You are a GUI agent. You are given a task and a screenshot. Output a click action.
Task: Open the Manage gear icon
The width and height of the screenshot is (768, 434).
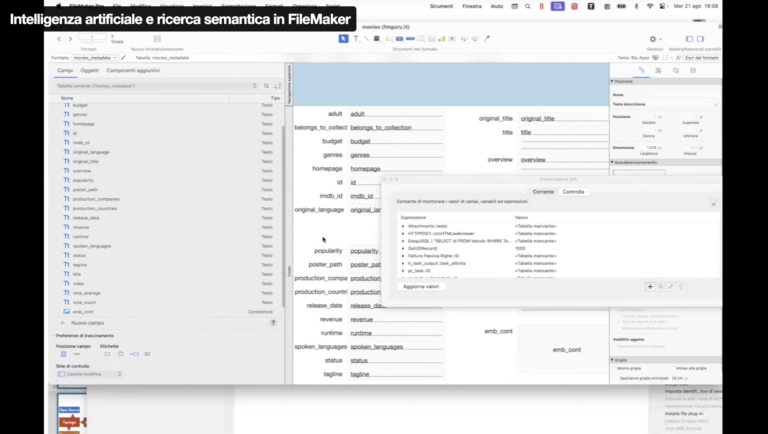[652, 39]
